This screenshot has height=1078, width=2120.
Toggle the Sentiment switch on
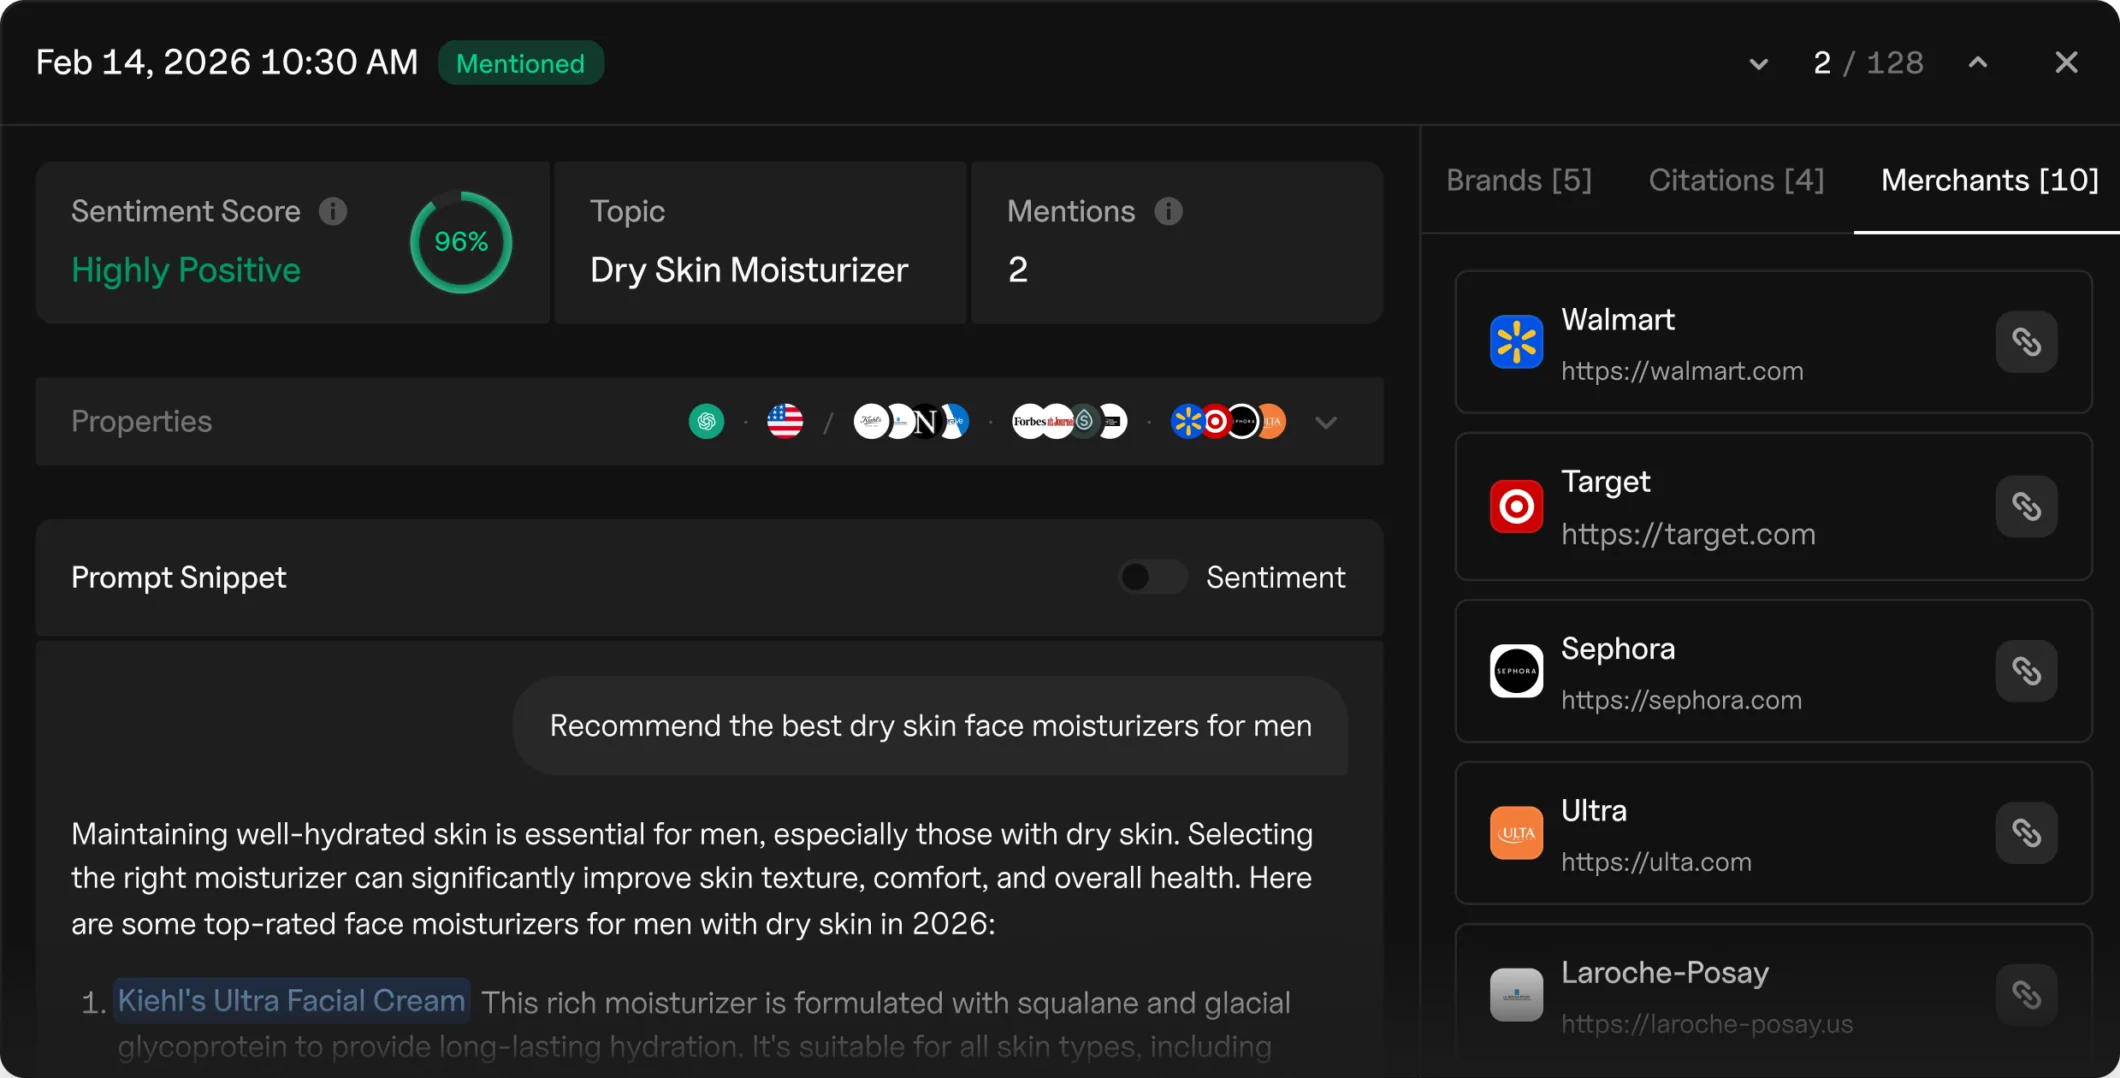(x=1151, y=577)
